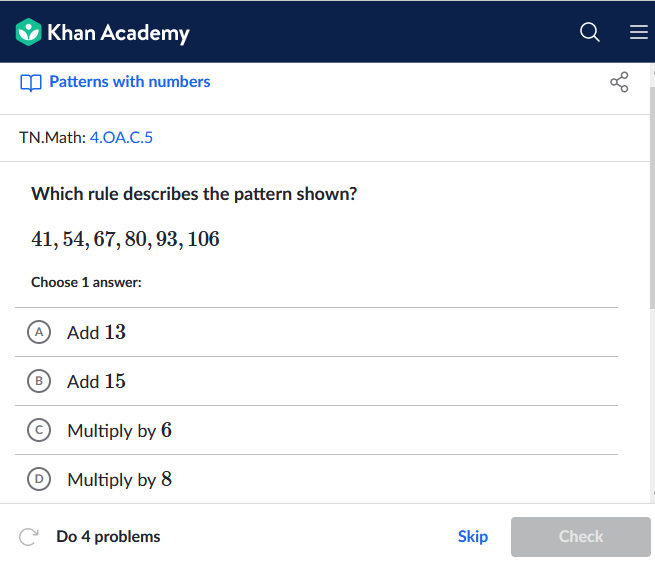Click the circular refresh arrow icon
The image size is (655, 567).
[29, 537]
